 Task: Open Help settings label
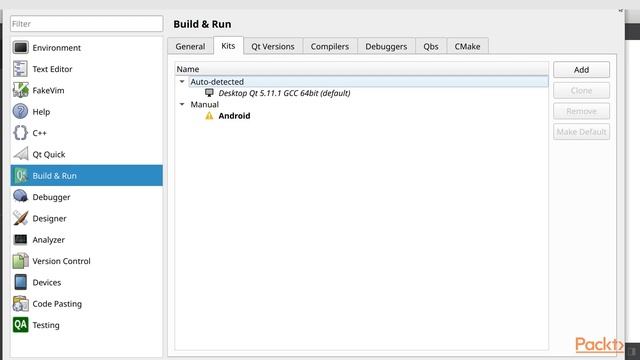coord(41,111)
